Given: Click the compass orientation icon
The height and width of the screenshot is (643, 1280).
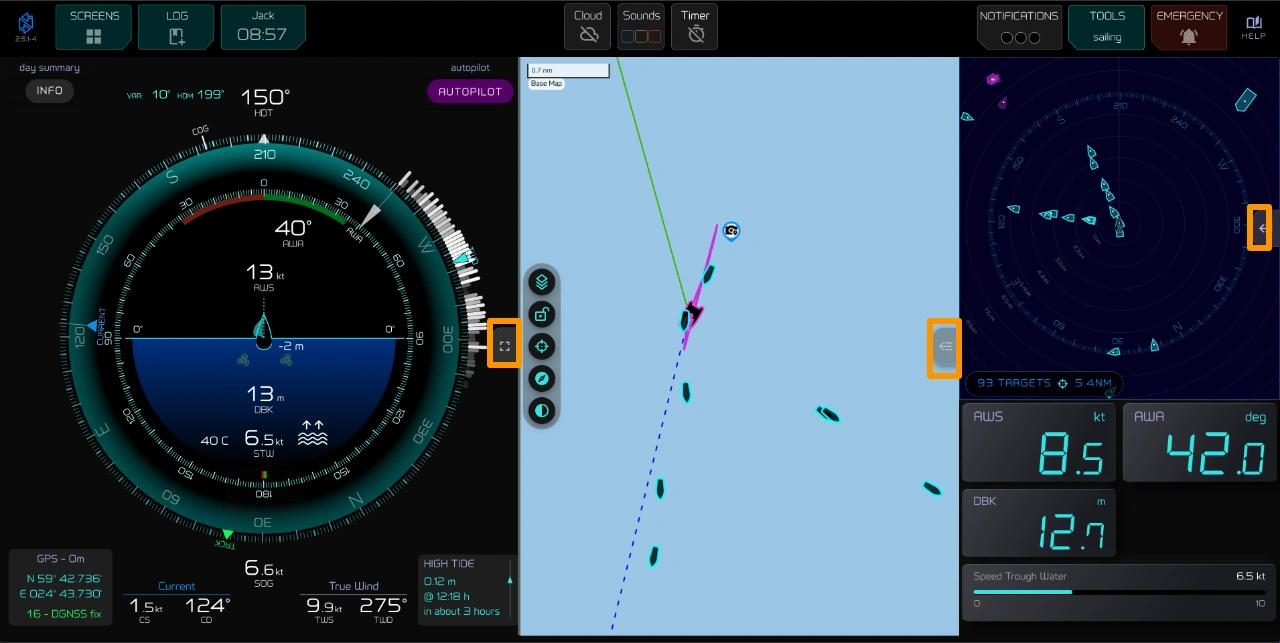Looking at the screenshot, I should tap(542, 379).
